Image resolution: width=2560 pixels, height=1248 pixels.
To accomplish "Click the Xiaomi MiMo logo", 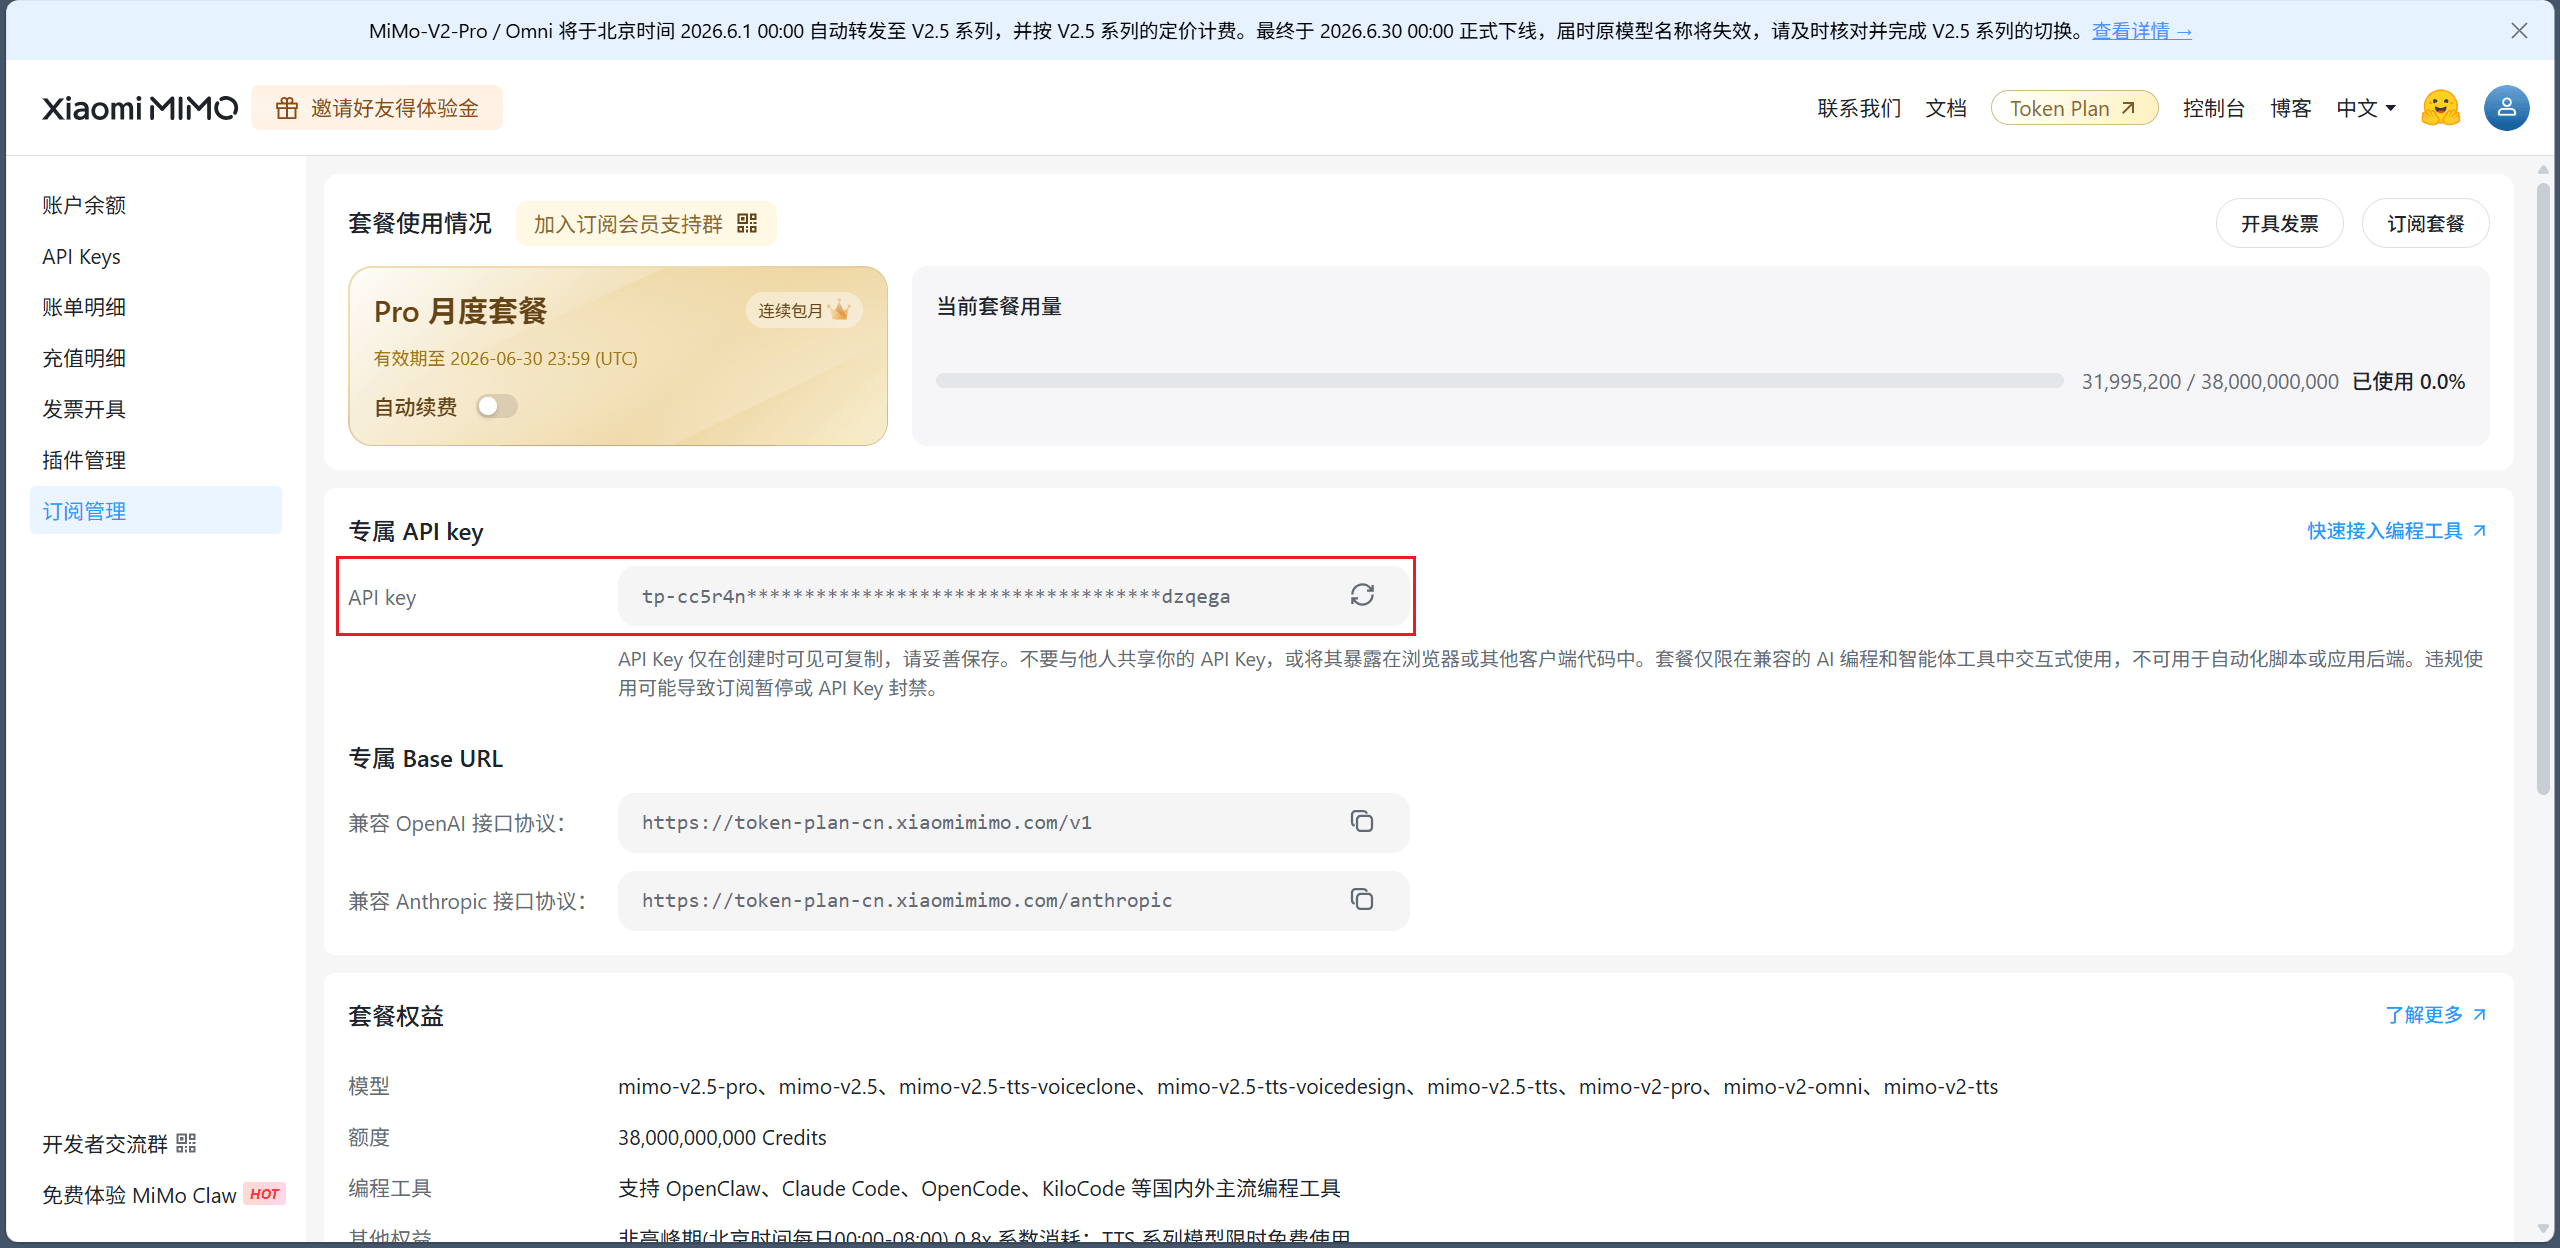I will coord(140,108).
